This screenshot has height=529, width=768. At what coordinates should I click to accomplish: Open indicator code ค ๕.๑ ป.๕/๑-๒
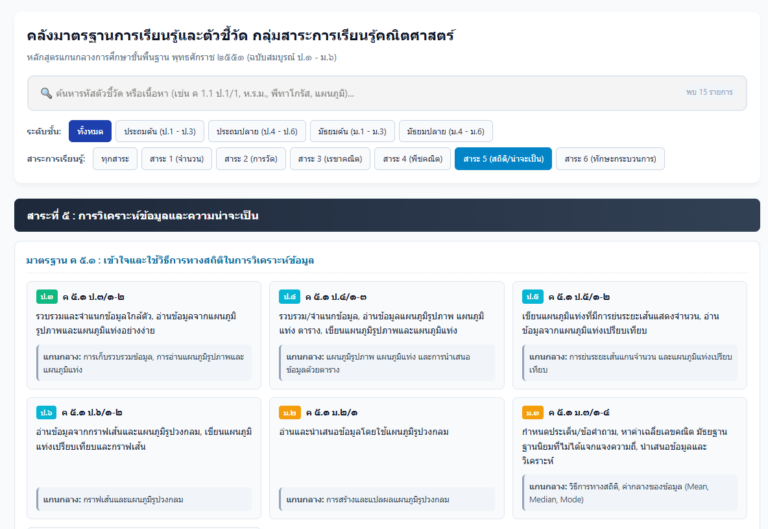tap(579, 297)
